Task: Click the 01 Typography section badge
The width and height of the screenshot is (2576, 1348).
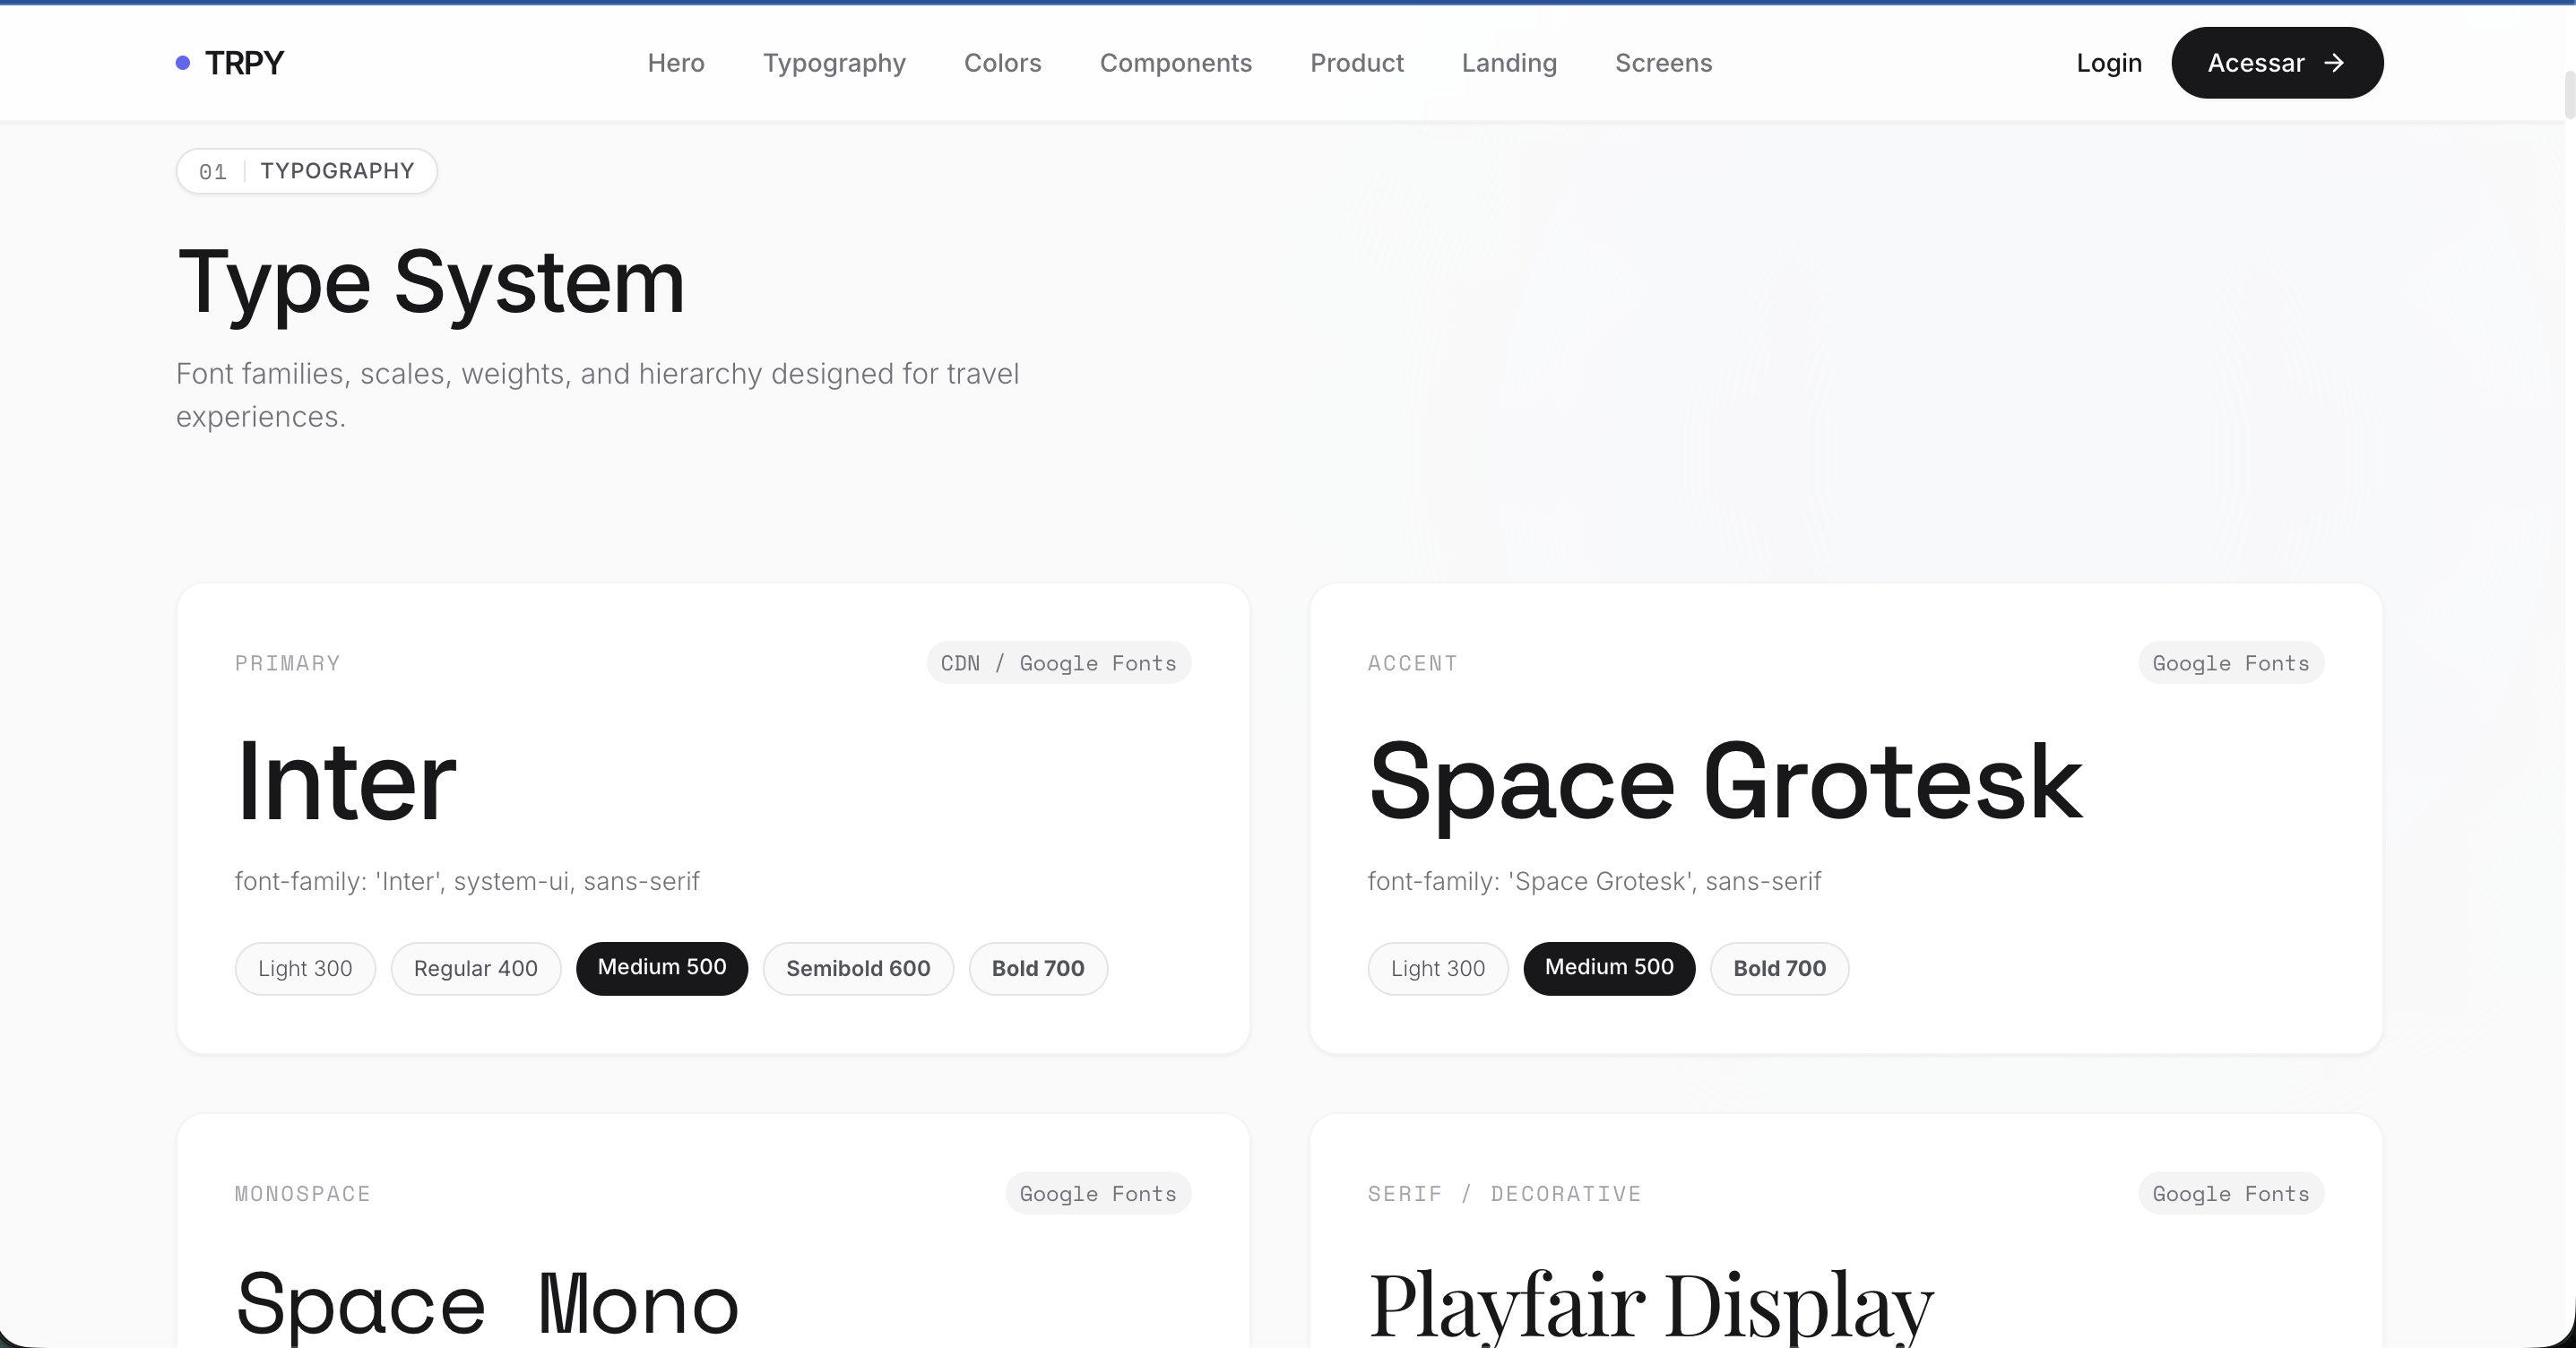Action: click(x=306, y=171)
